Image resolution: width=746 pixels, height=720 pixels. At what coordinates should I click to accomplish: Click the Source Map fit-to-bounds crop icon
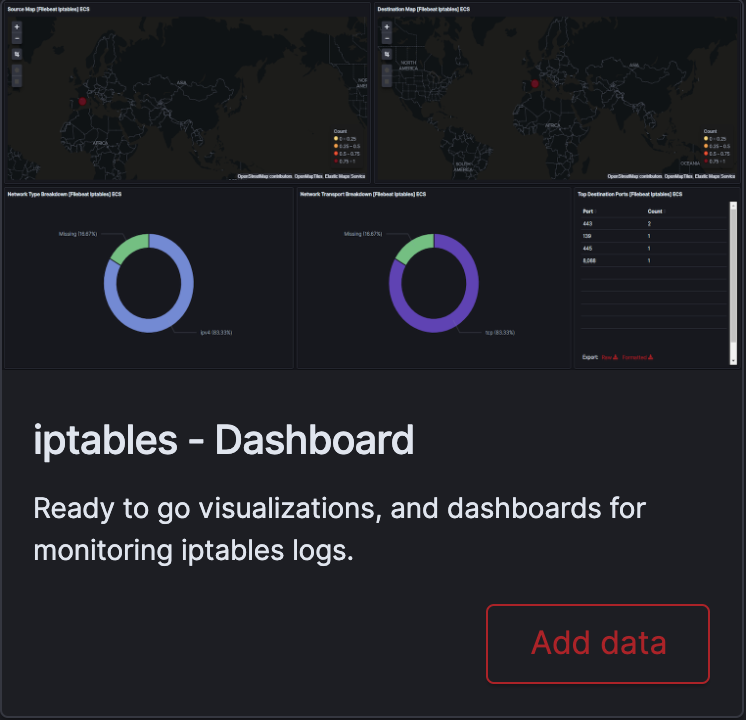pyautogui.click(x=16, y=54)
